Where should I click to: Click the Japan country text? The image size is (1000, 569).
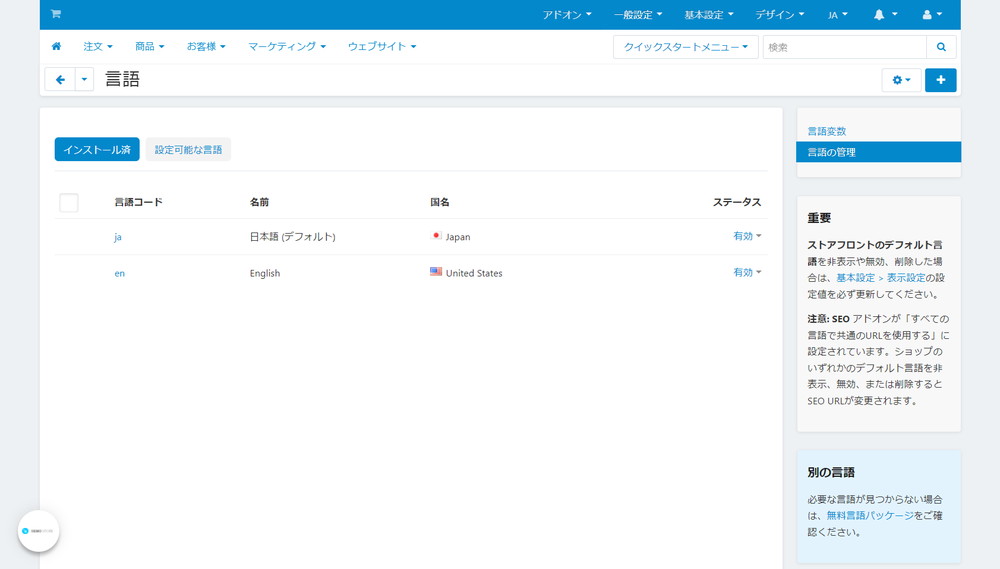tap(458, 237)
